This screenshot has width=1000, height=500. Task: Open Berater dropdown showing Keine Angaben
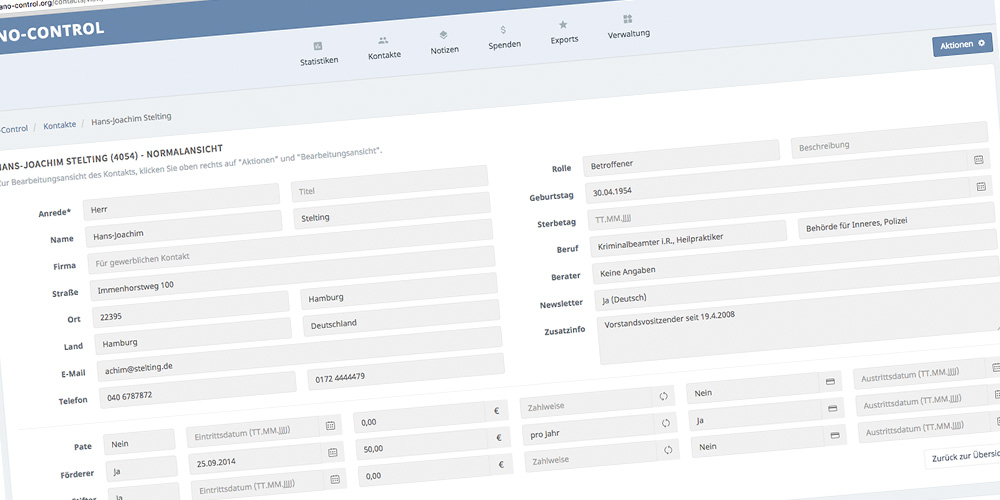tap(794, 258)
